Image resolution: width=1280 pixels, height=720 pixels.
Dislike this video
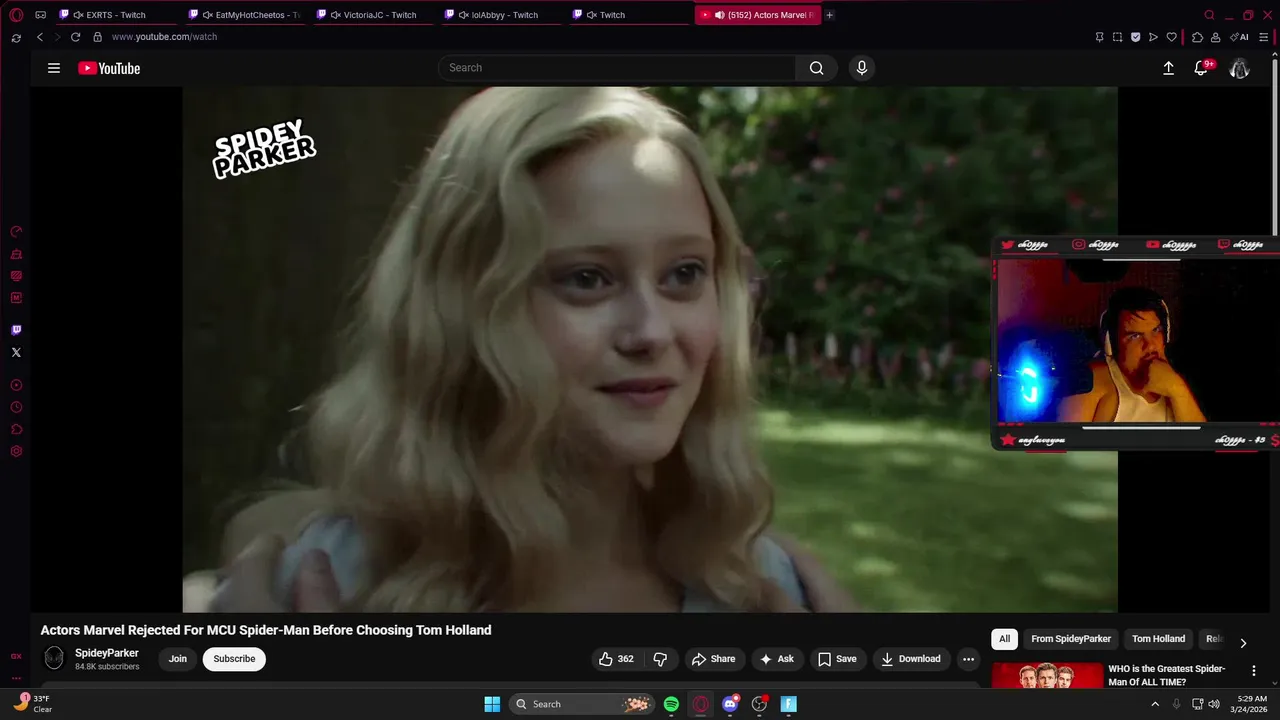coord(660,659)
